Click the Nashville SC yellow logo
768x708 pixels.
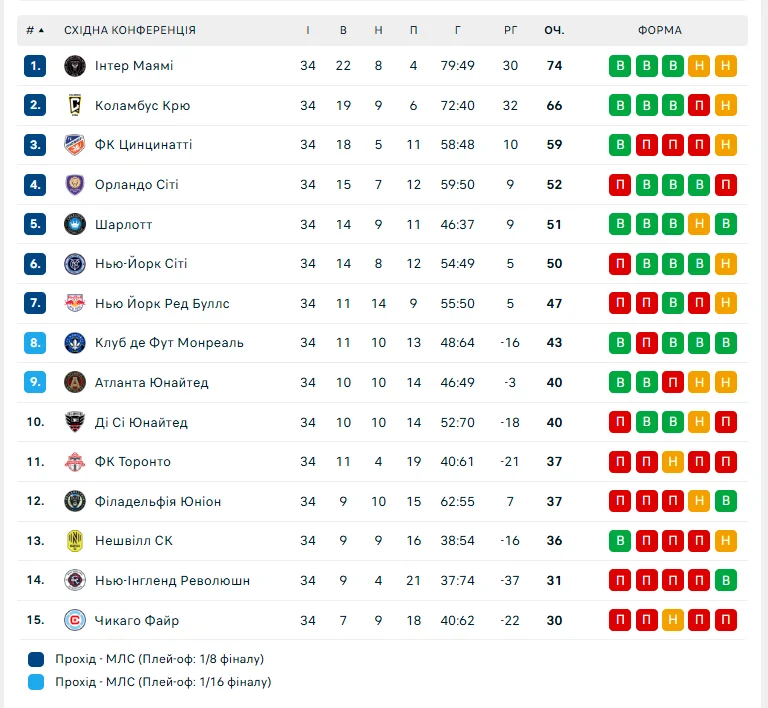click(x=75, y=541)
